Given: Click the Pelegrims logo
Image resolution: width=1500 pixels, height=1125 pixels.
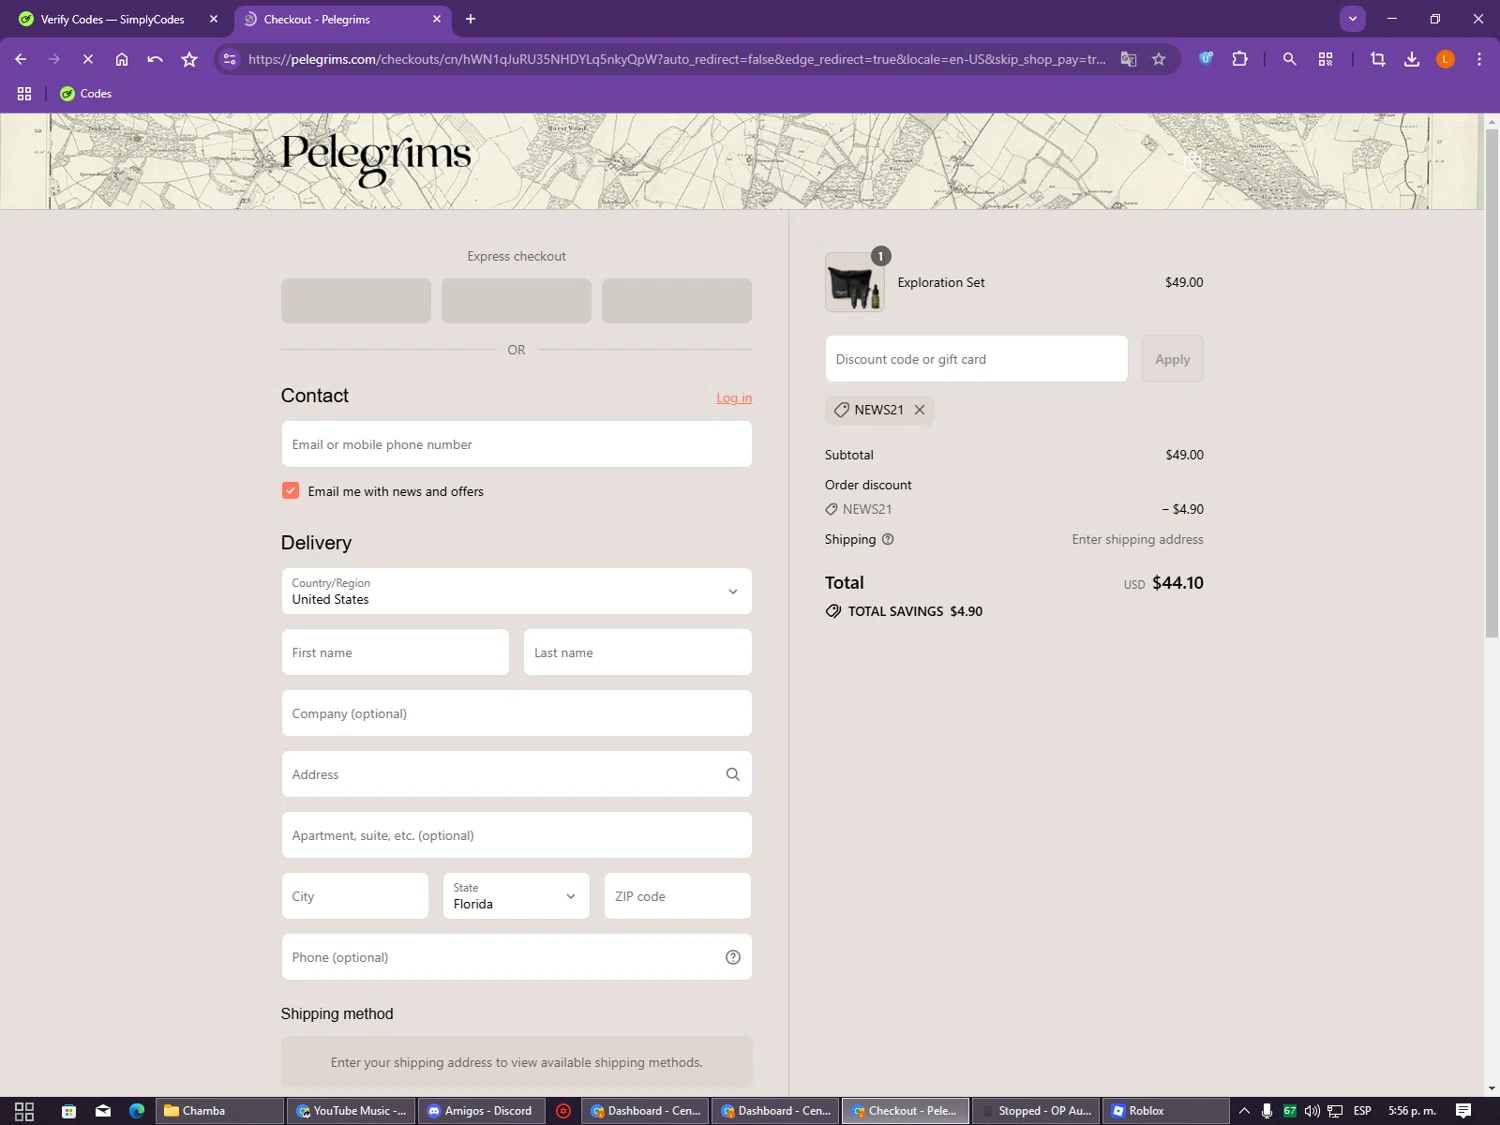Looking at the screenshot, I should pos(376,158).
